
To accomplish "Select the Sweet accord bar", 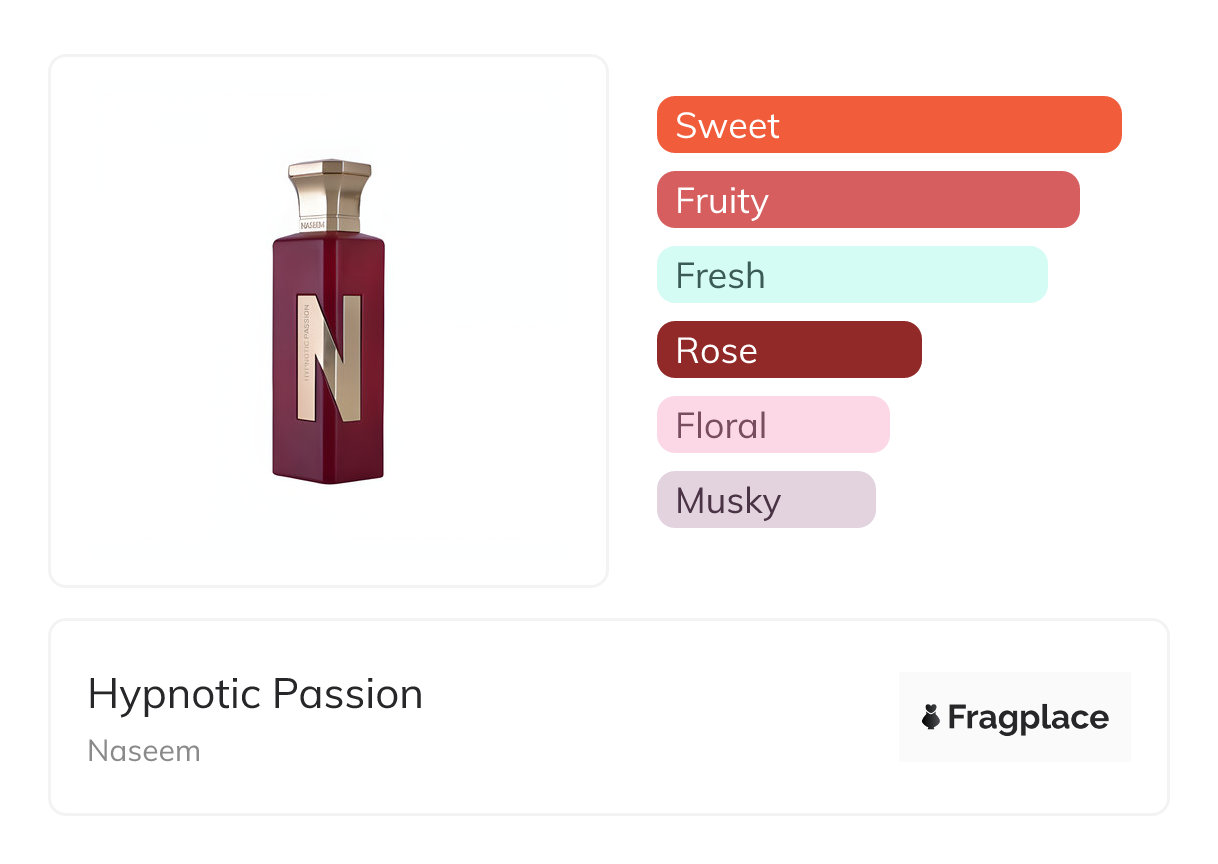I will (x=888, y=125).
